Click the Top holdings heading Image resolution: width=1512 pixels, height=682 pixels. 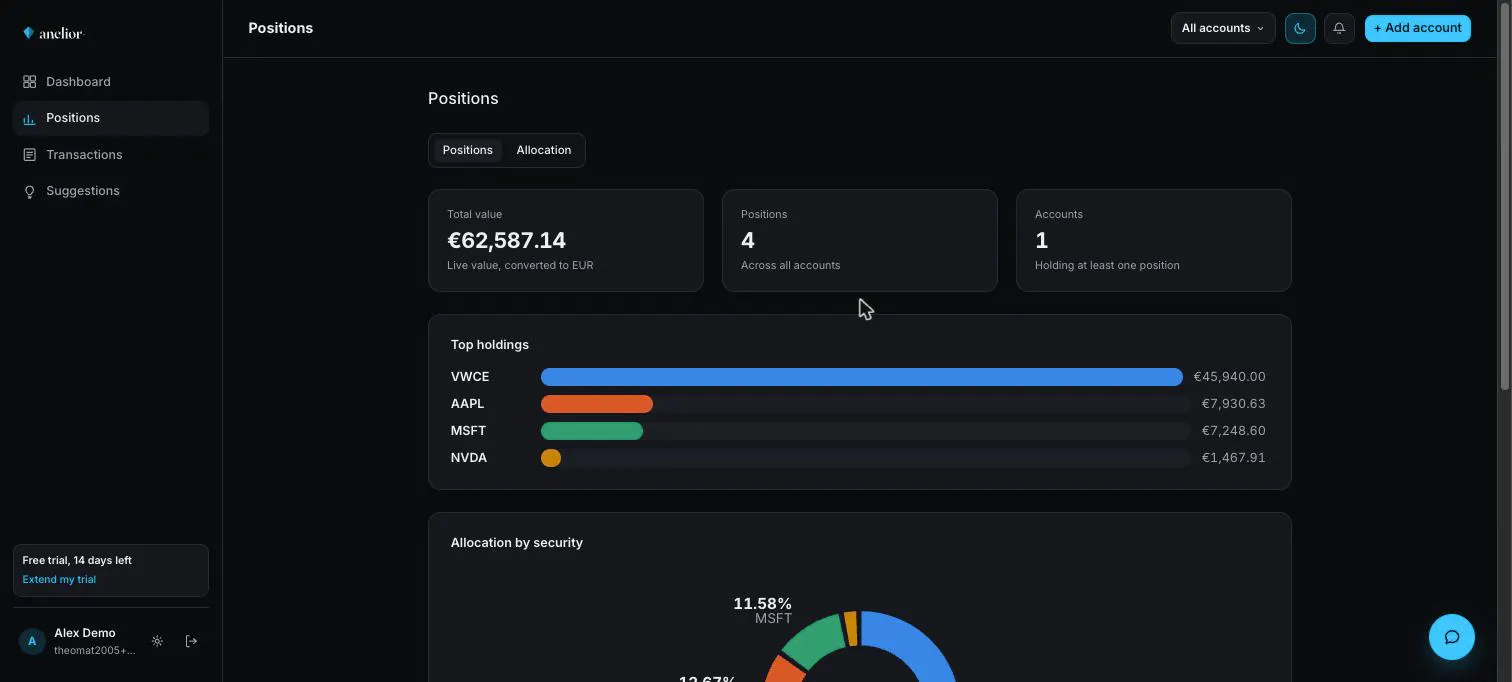(490, 345)
